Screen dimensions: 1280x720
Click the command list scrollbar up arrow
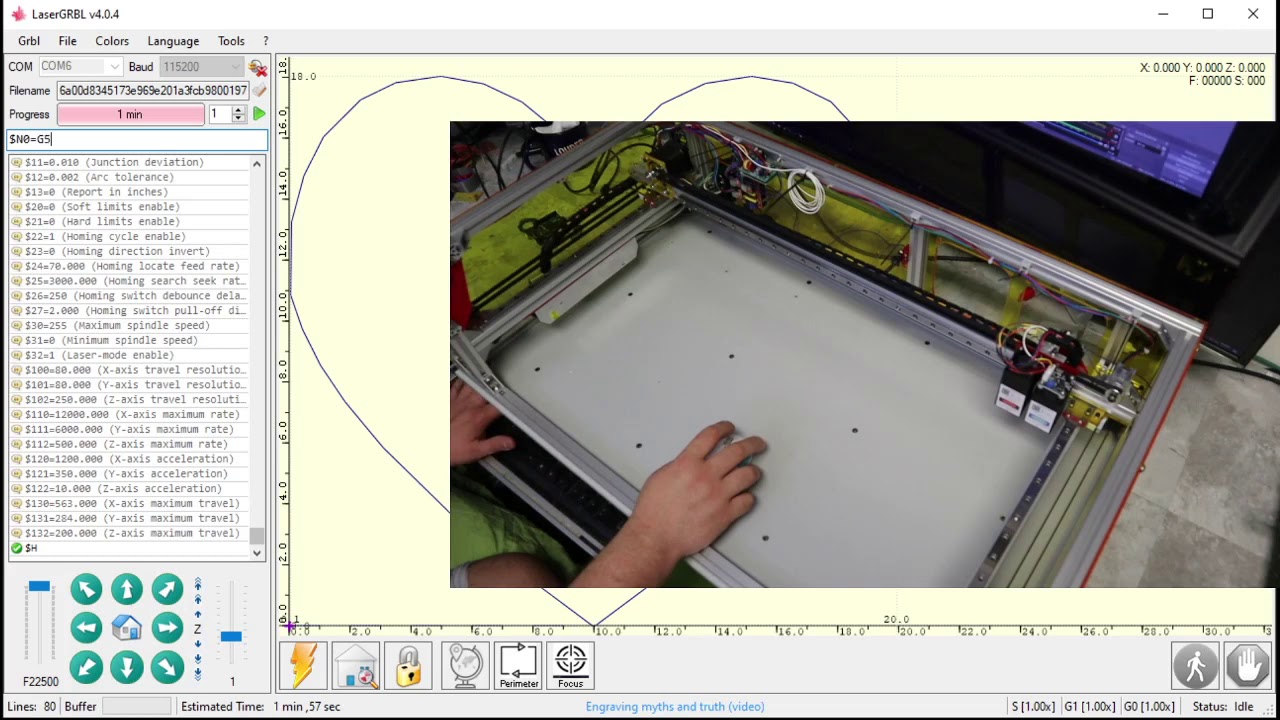pyautogui.click(x=257, y=163)
